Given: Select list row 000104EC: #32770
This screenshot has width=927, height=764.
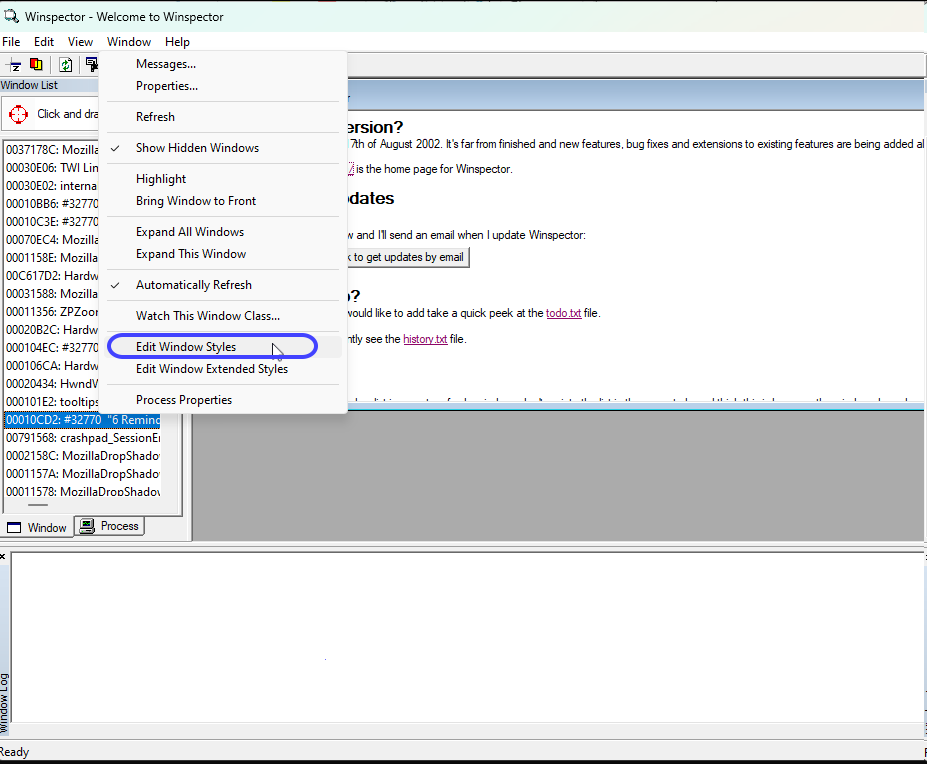Looking at the screenshot, I should point(52,348).
